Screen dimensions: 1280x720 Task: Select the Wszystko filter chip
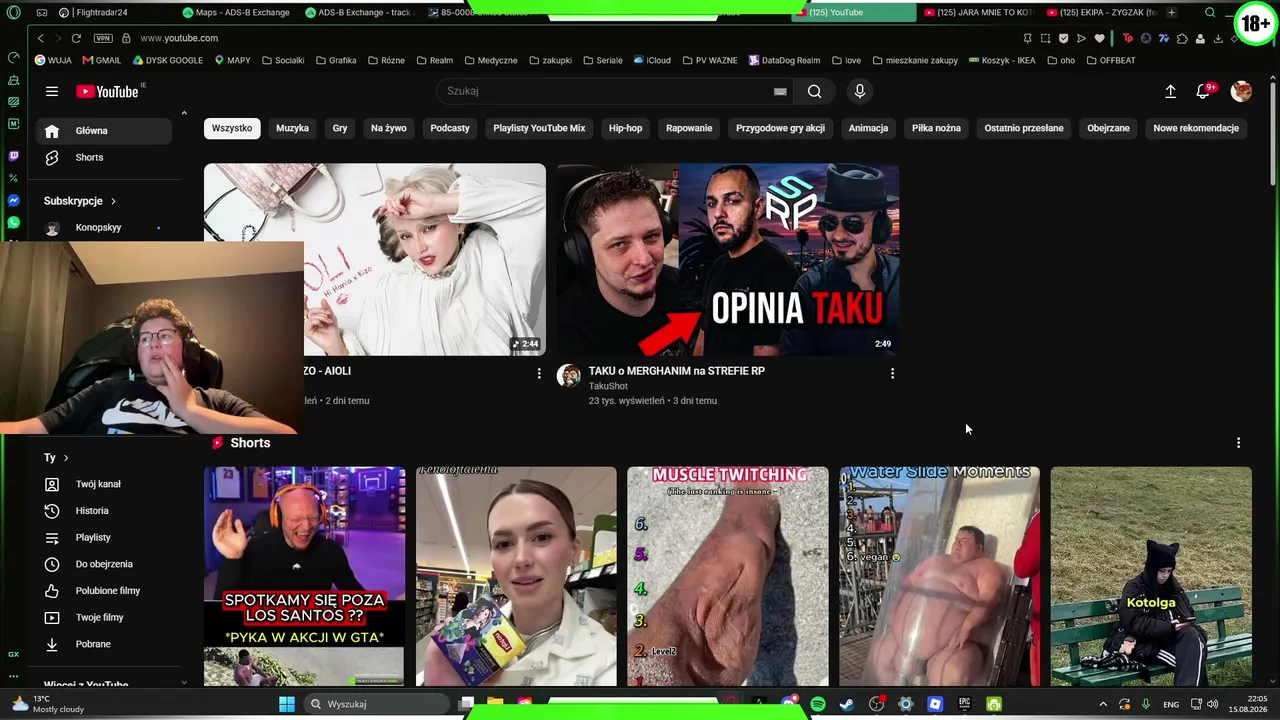click(x=232, y=128)
